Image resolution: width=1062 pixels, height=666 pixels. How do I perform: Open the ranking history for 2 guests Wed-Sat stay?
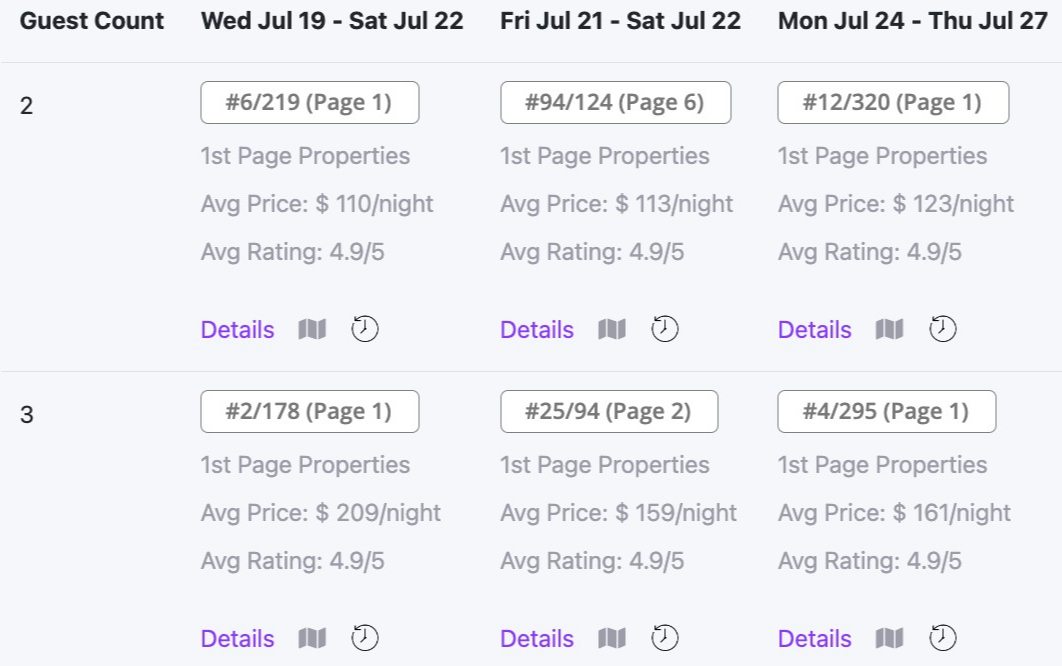pyautogui.click(x=364, y=329)
